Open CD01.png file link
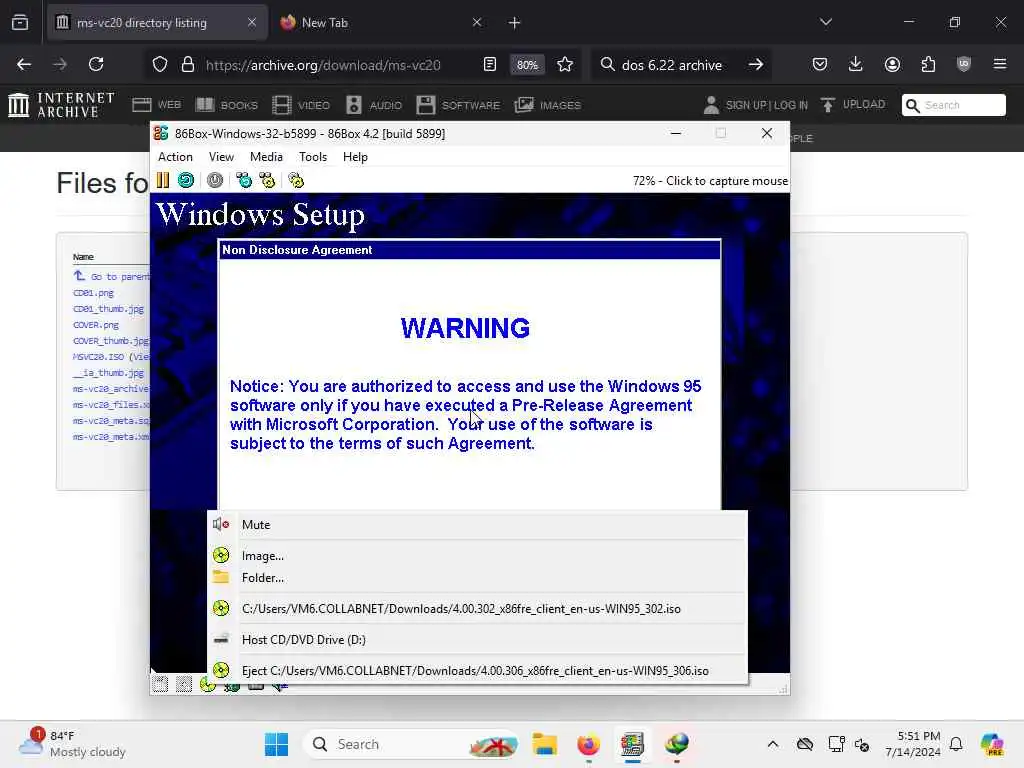 [93, 293]
